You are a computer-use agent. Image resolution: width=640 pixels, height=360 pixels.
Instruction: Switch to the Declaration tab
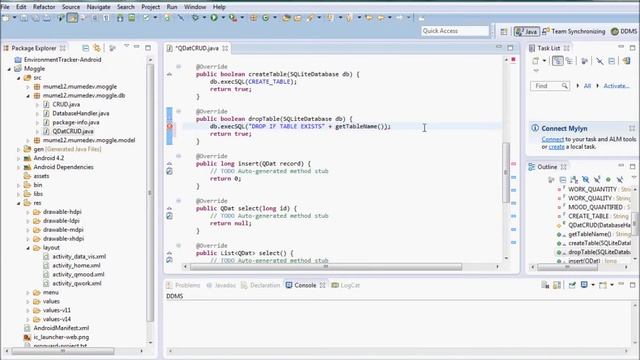261,285
